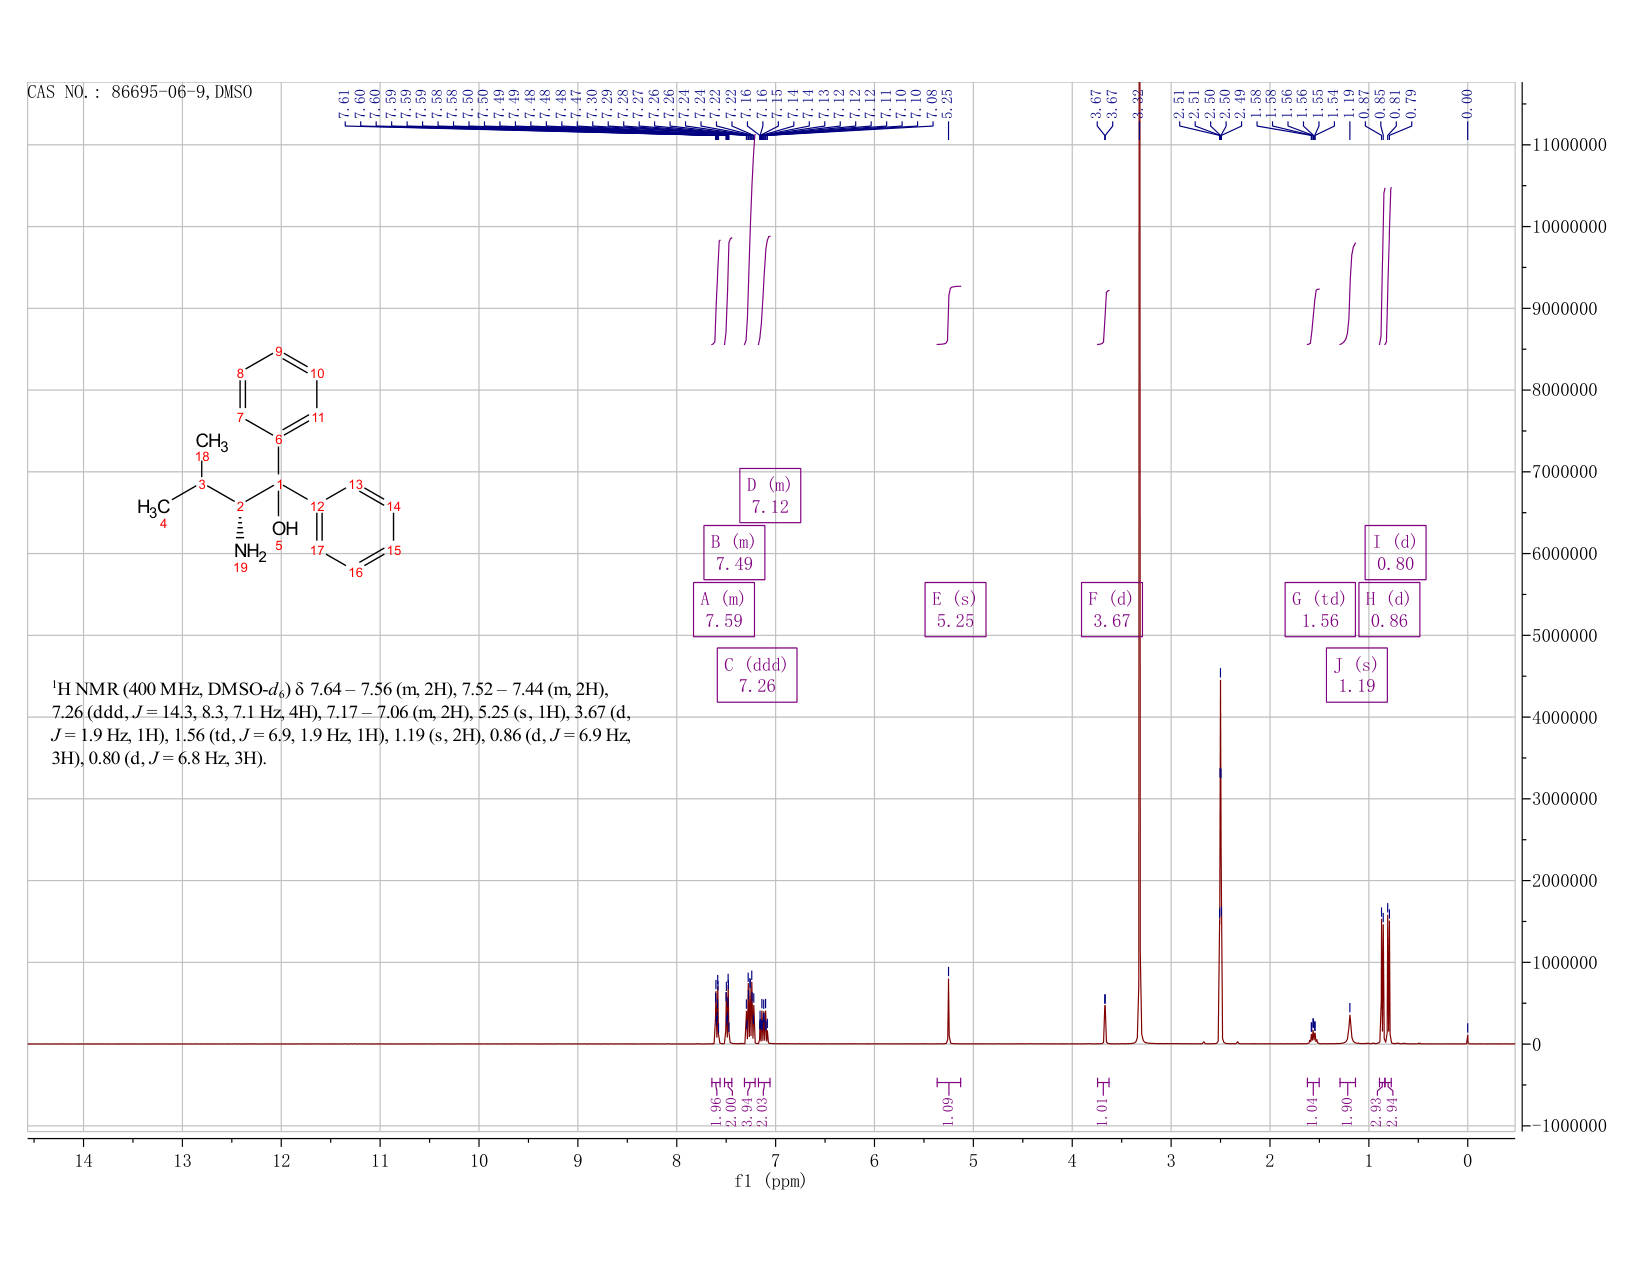Select multiplet box H (d) 0.86

coord(1389,610)
